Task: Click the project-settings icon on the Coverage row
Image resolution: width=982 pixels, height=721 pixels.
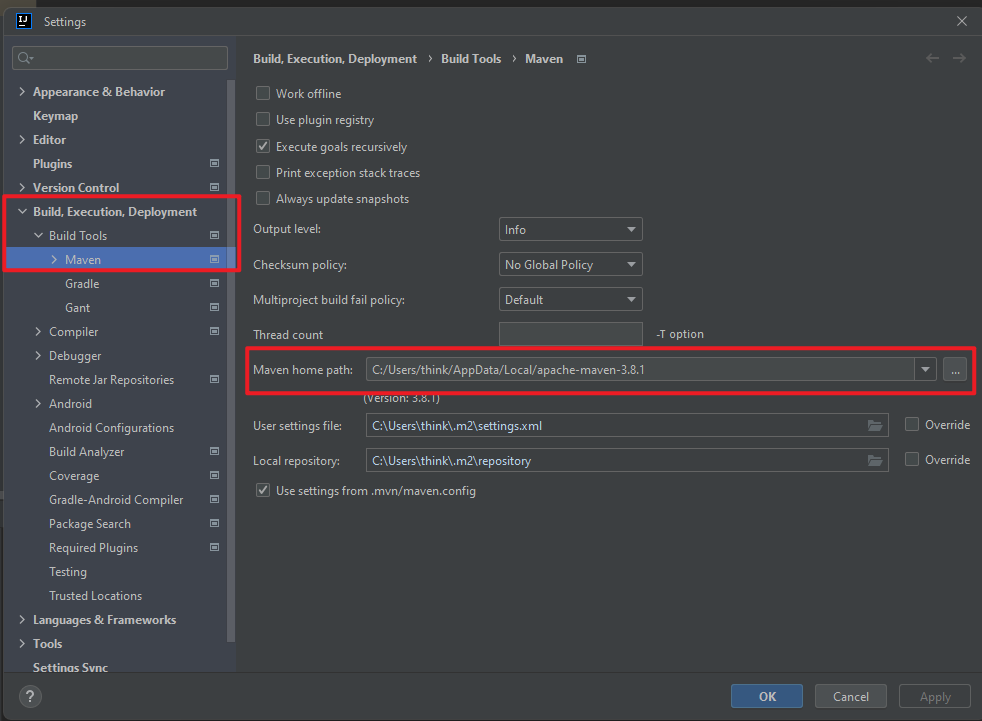Action: pyautogui.click(x=214, y=475)
